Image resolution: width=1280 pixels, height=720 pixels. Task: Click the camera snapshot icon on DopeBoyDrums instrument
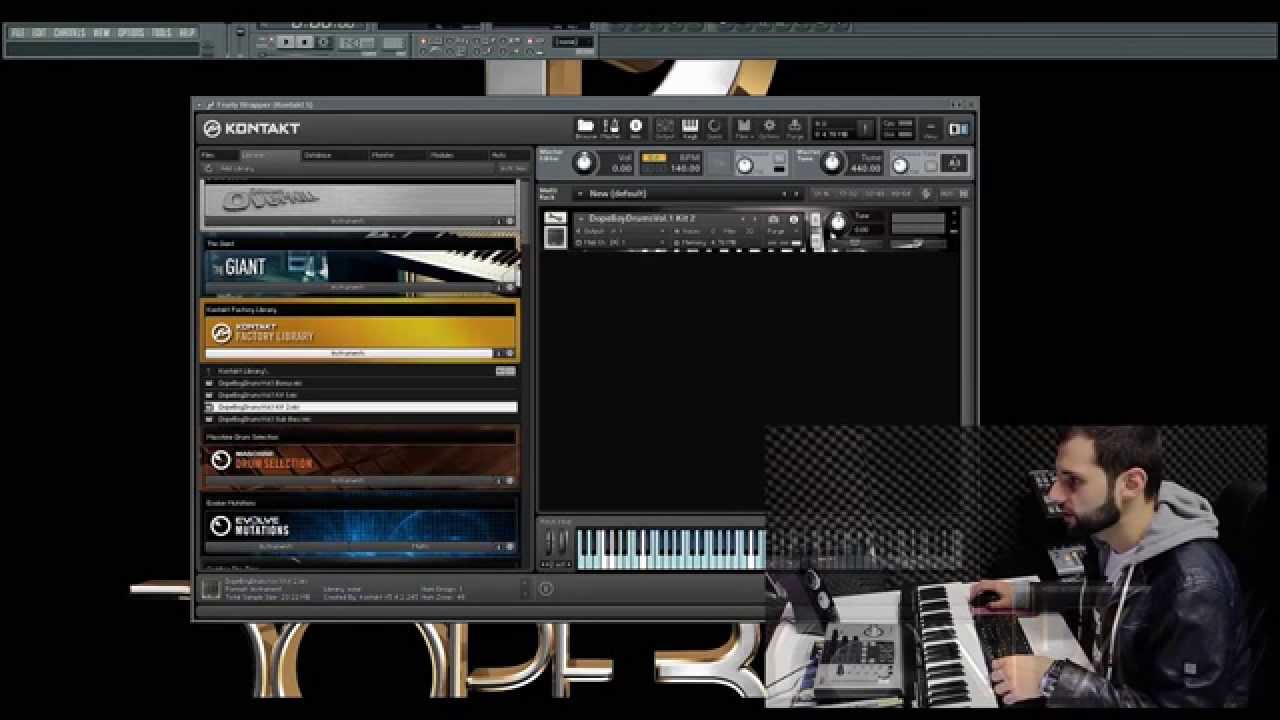point(773,219)
